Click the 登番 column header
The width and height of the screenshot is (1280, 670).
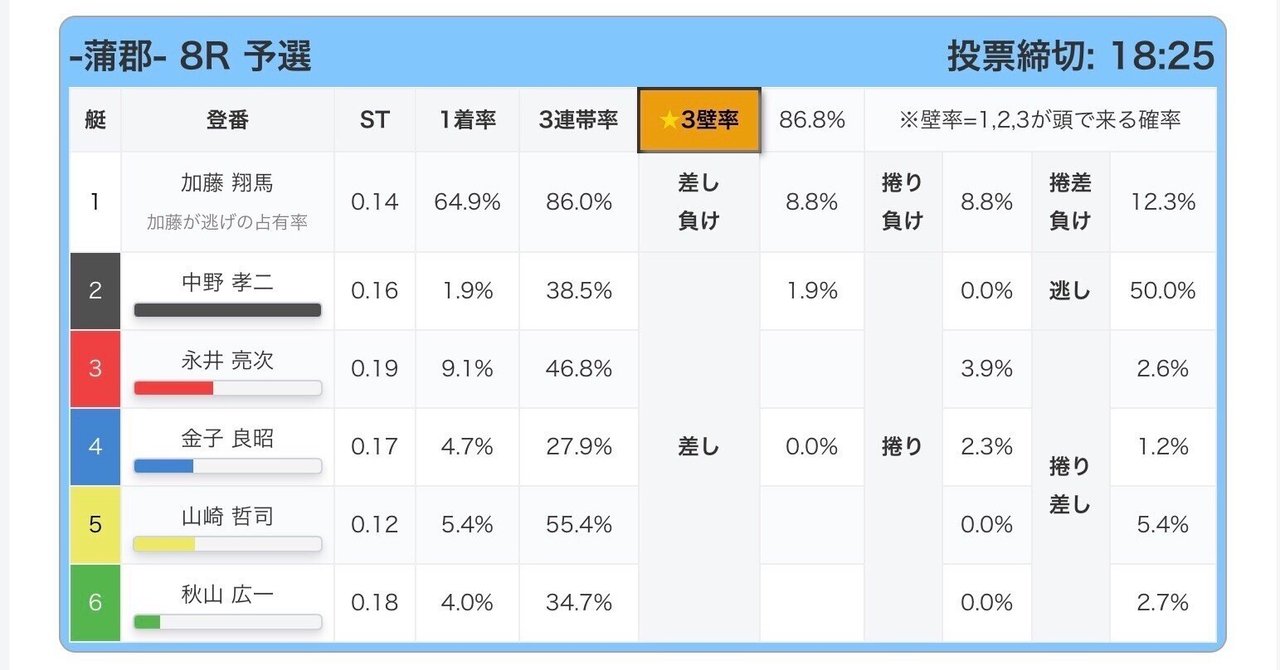[227, 119]
